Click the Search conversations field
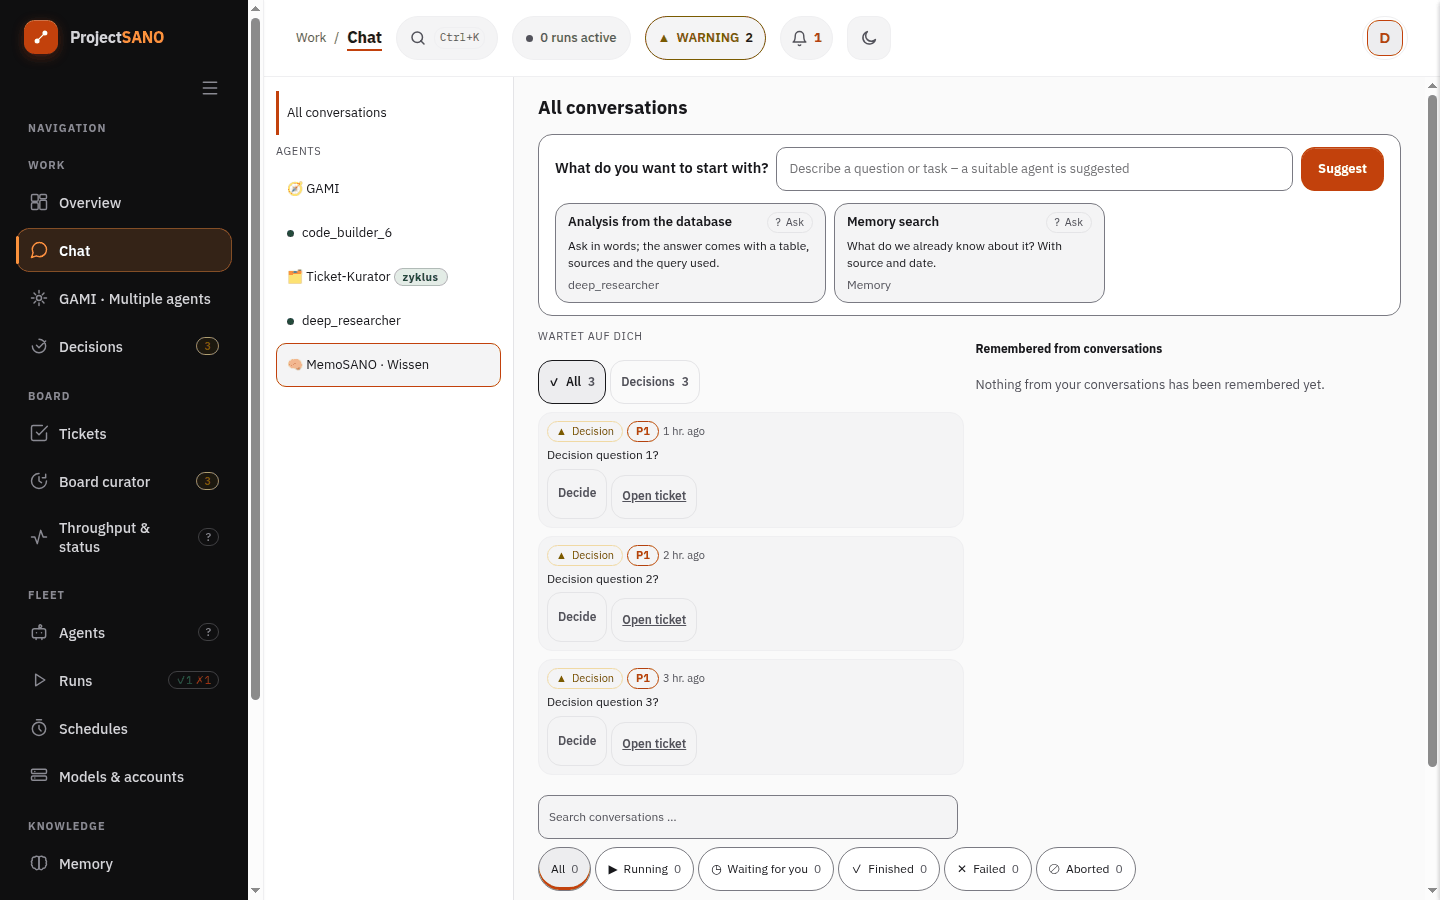The height and width of the screenshot is (900, 1440). 748,817
